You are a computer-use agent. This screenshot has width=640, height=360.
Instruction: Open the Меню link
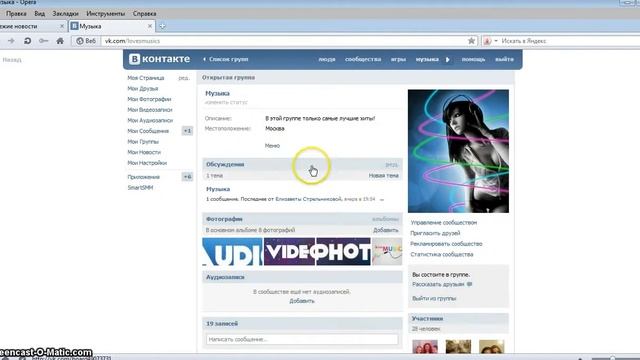tap(272, 146)
